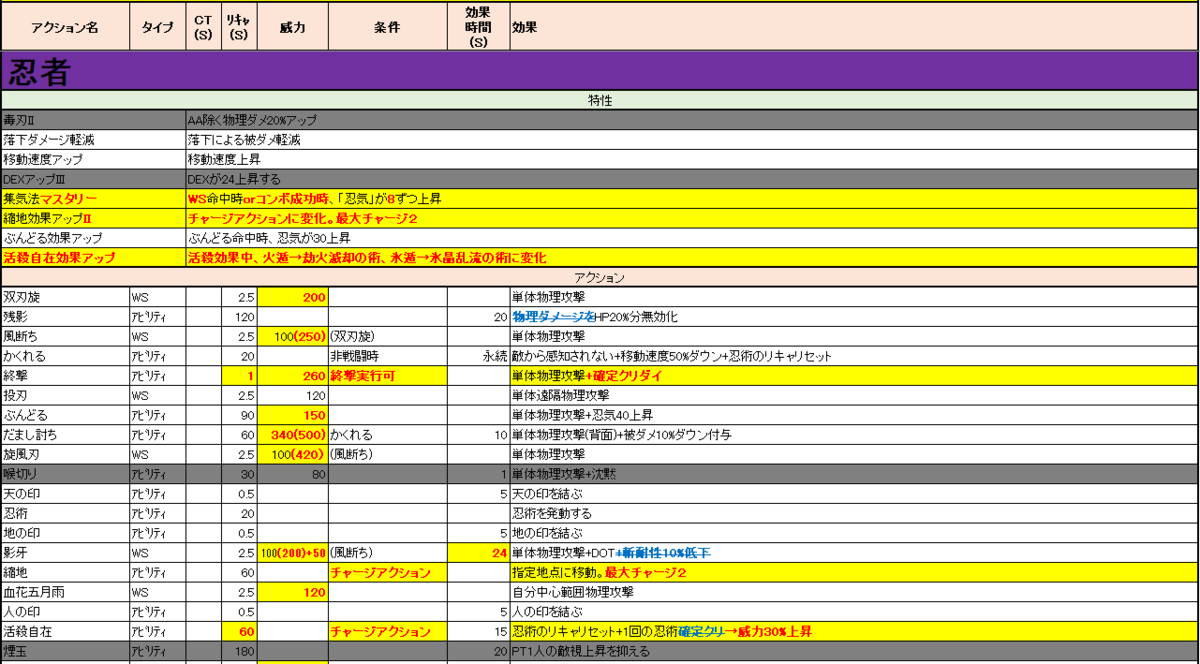The width and height of the screenshot is (1200, 664).
Task: Click the 100(420) power cell
Action: pos(292,455)
